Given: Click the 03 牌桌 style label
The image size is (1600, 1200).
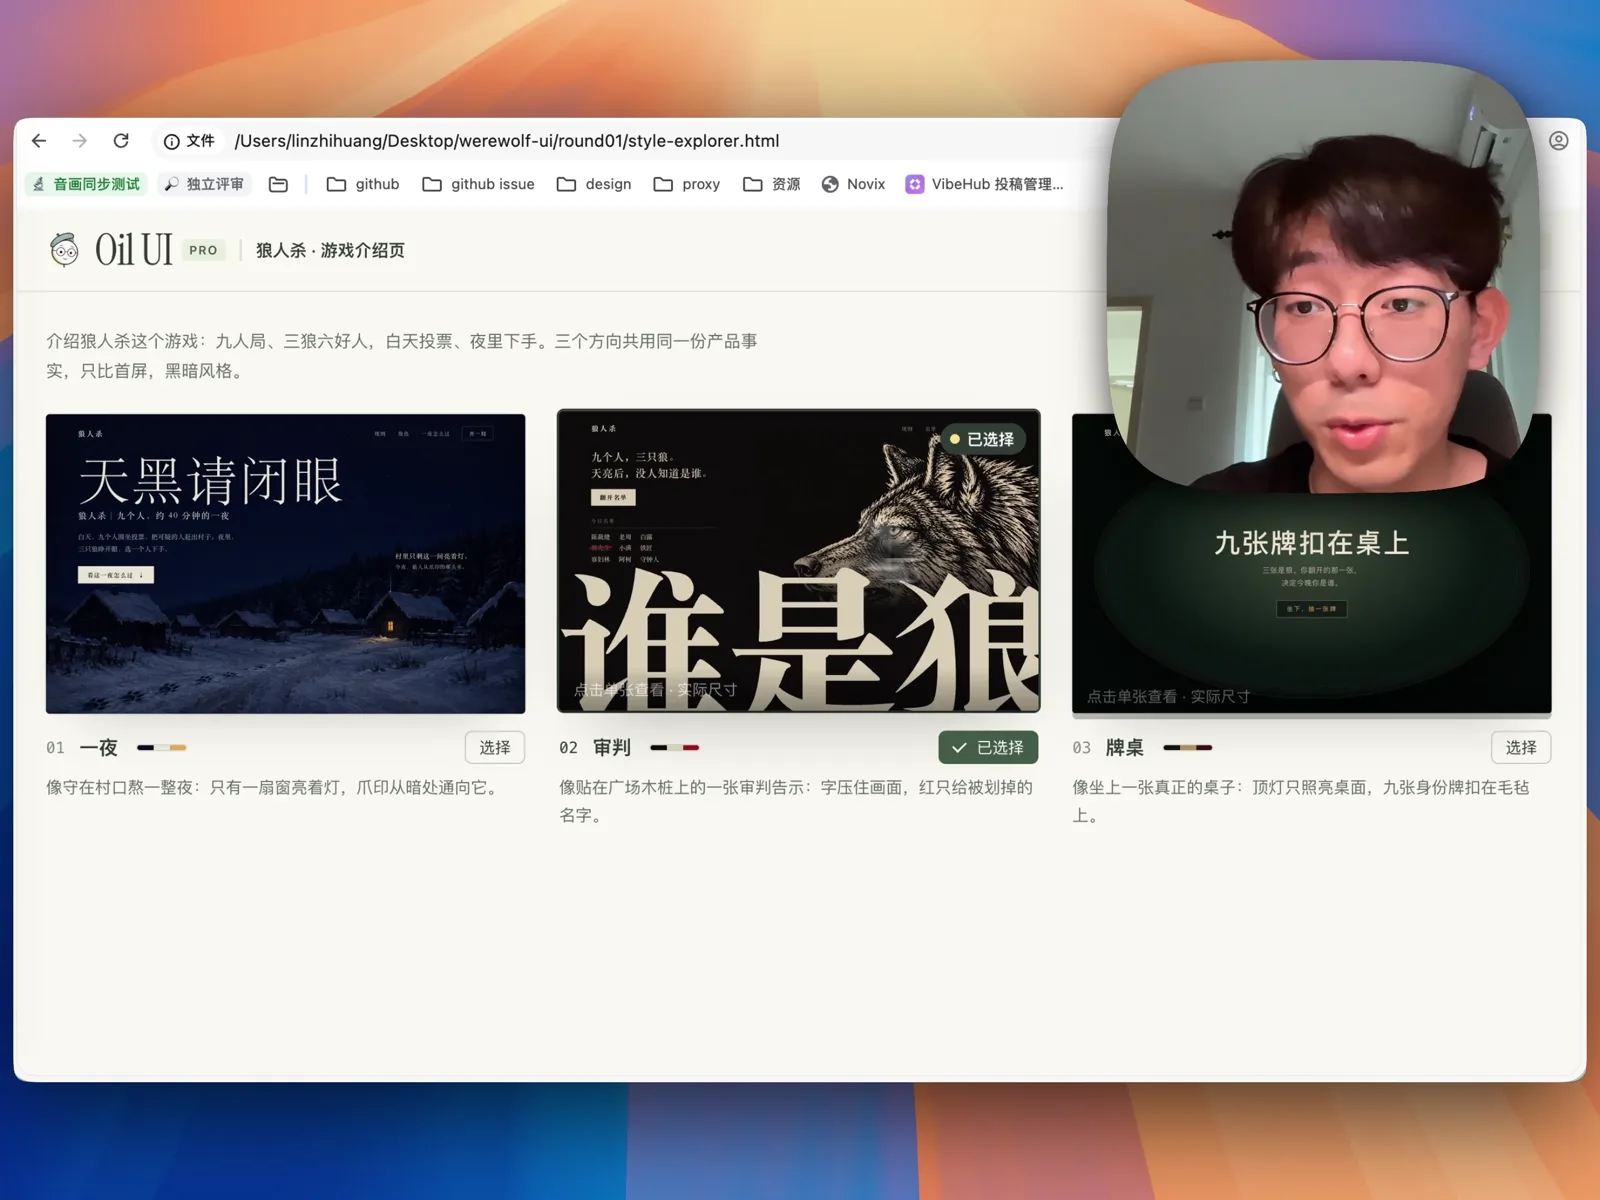Looking at the screenshot, I should tap(1108, 747).
